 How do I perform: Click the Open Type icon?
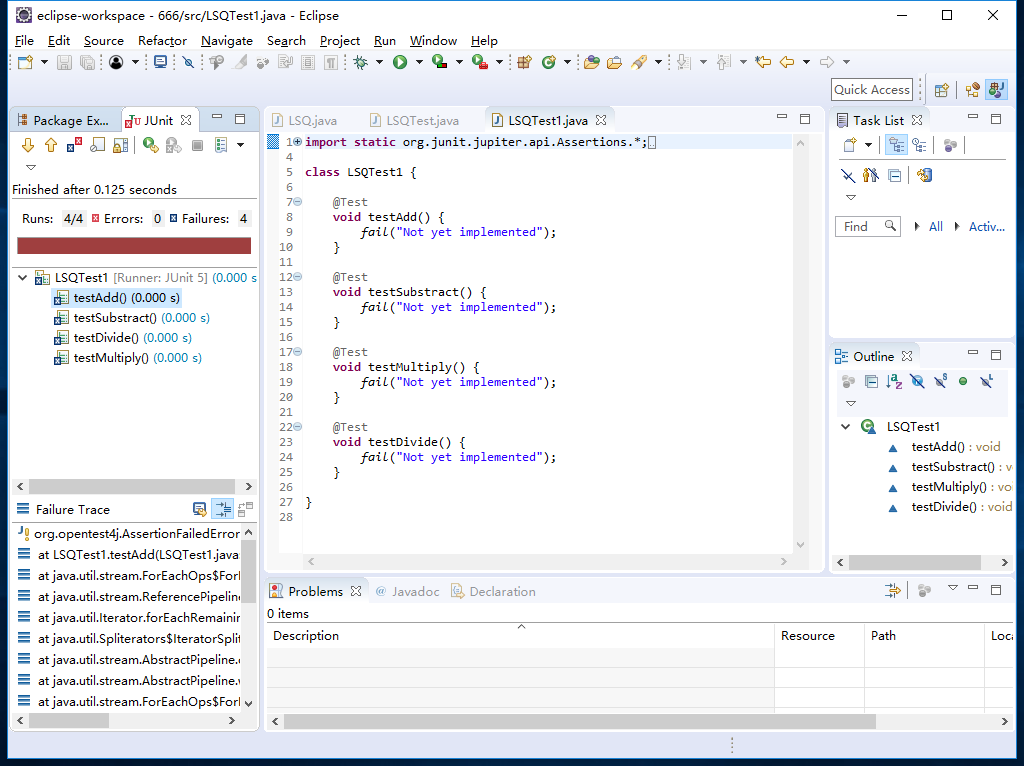point(592,62)
